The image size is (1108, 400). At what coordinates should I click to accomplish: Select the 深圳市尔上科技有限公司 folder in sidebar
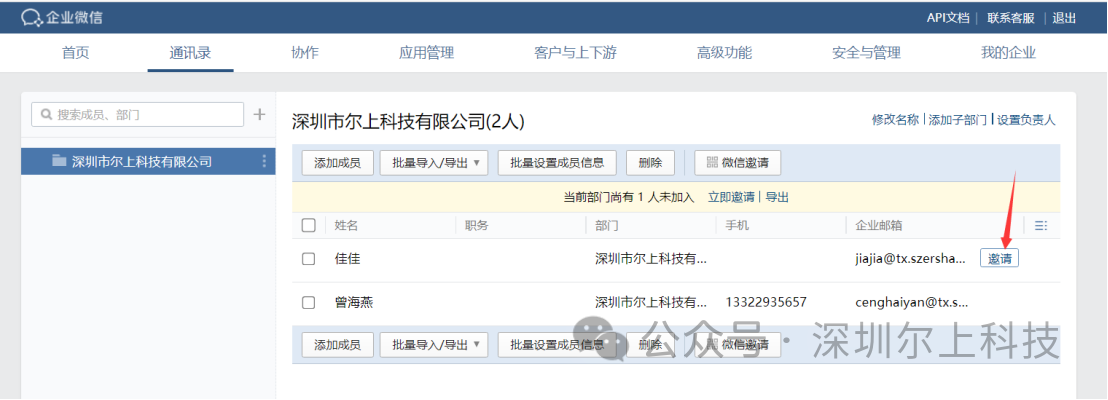pyautogui.click(x=141, y=161)
